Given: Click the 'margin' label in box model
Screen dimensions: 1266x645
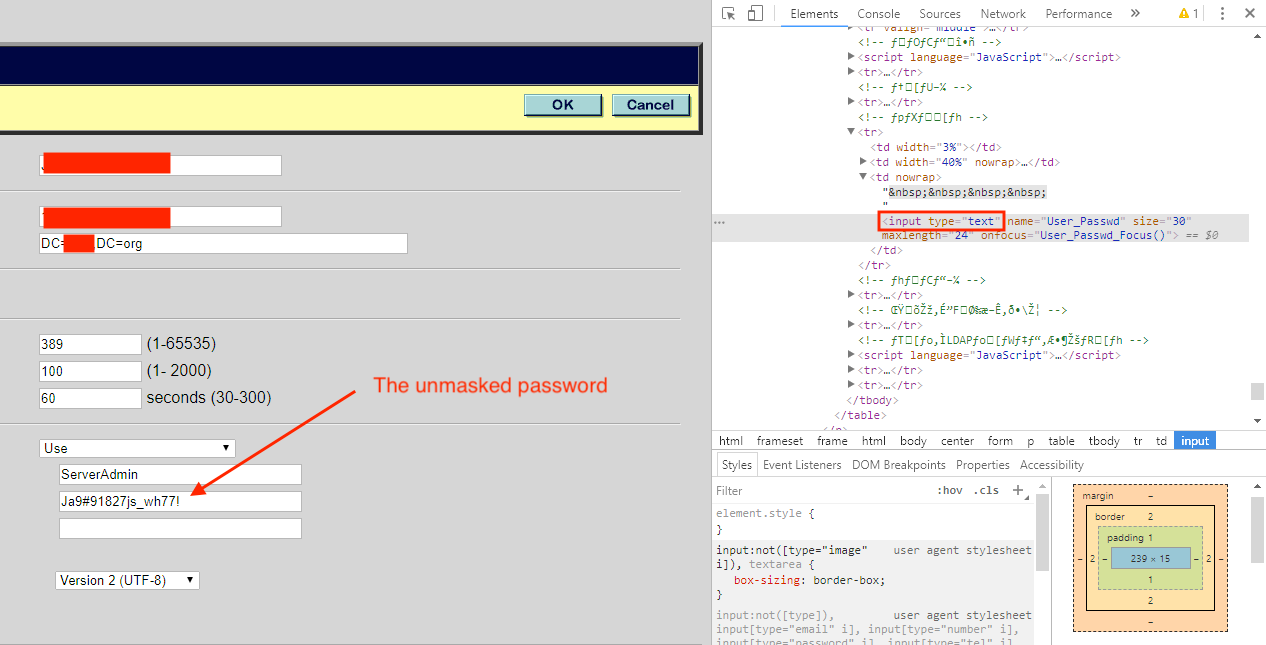Looking at the screenshot, I should click(1098, 496).
